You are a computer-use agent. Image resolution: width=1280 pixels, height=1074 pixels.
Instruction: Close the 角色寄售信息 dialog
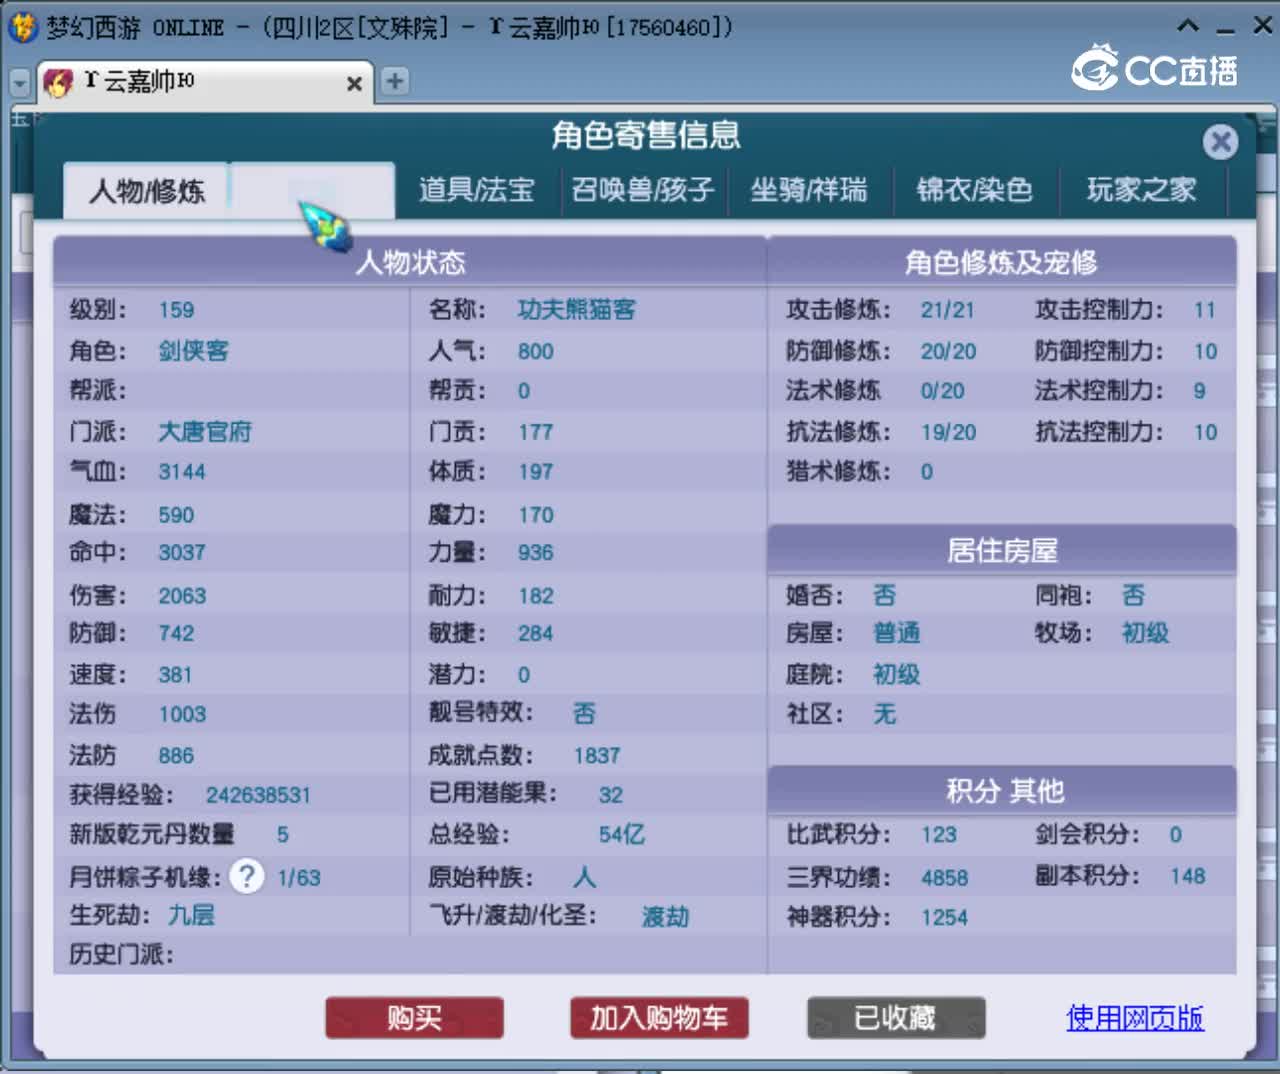click(1220, 142)
